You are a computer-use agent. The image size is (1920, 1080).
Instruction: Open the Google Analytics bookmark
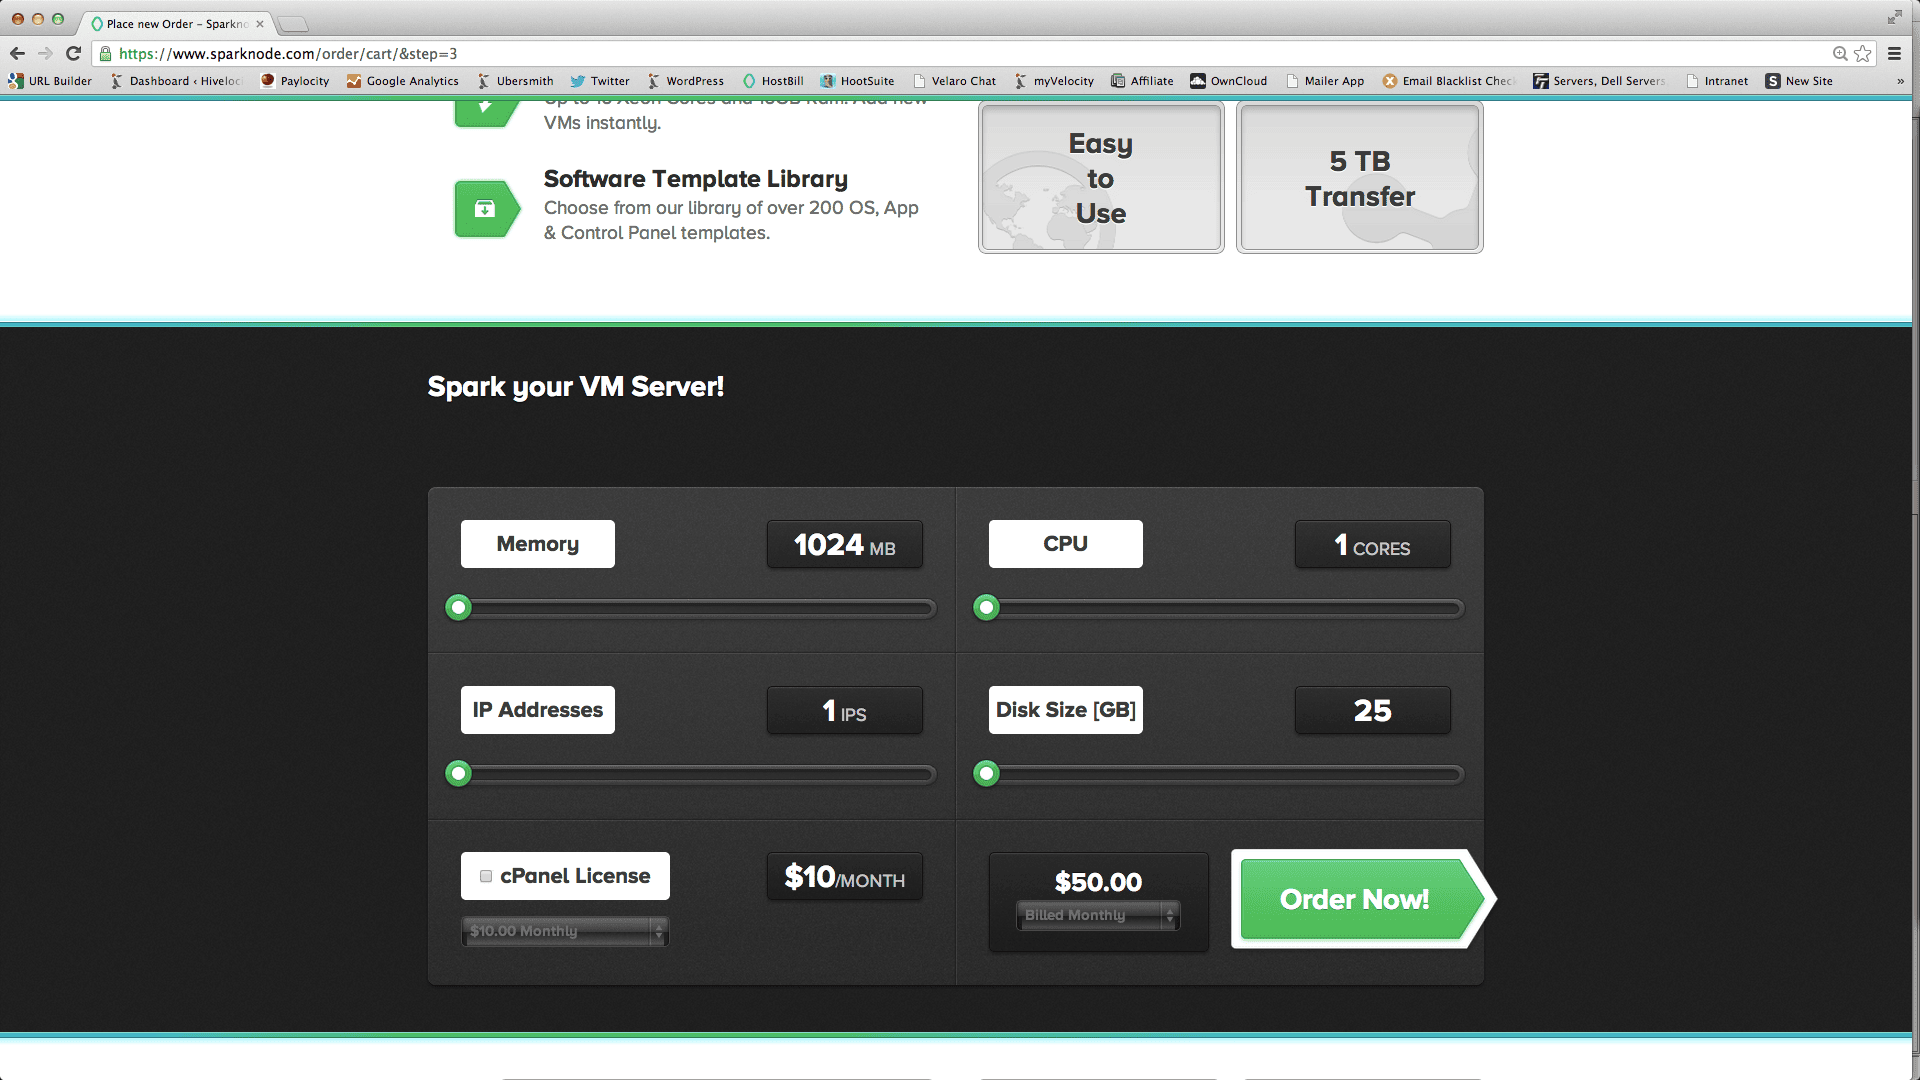point(402,81)
